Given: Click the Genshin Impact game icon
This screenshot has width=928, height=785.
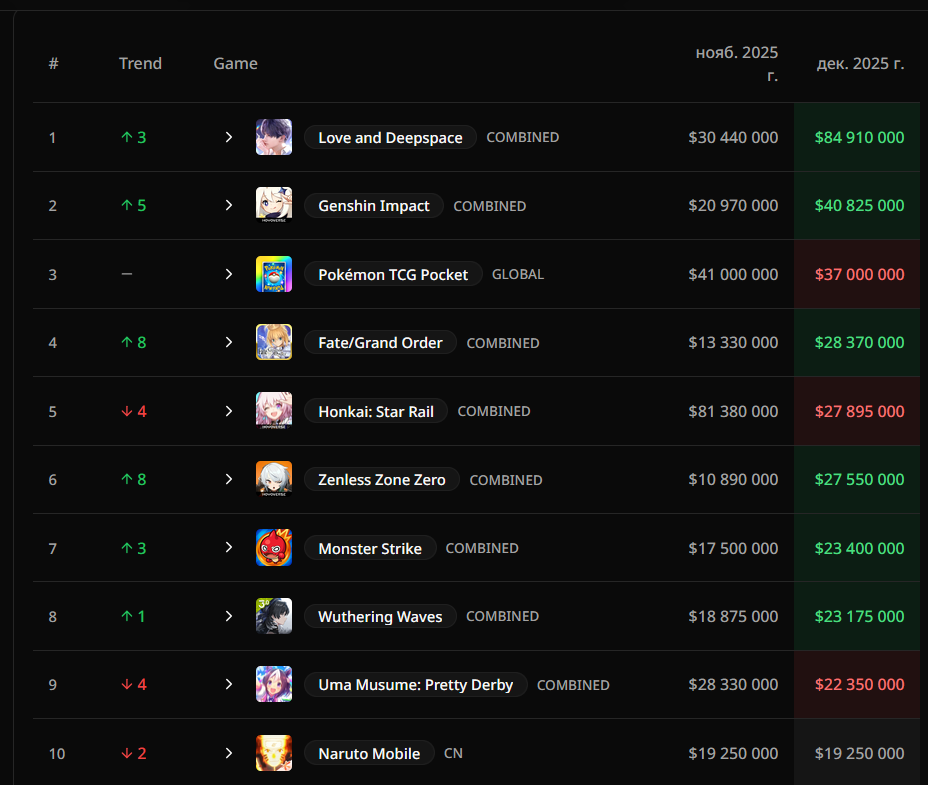Looking at the screenshot, I should pos(273,205).
